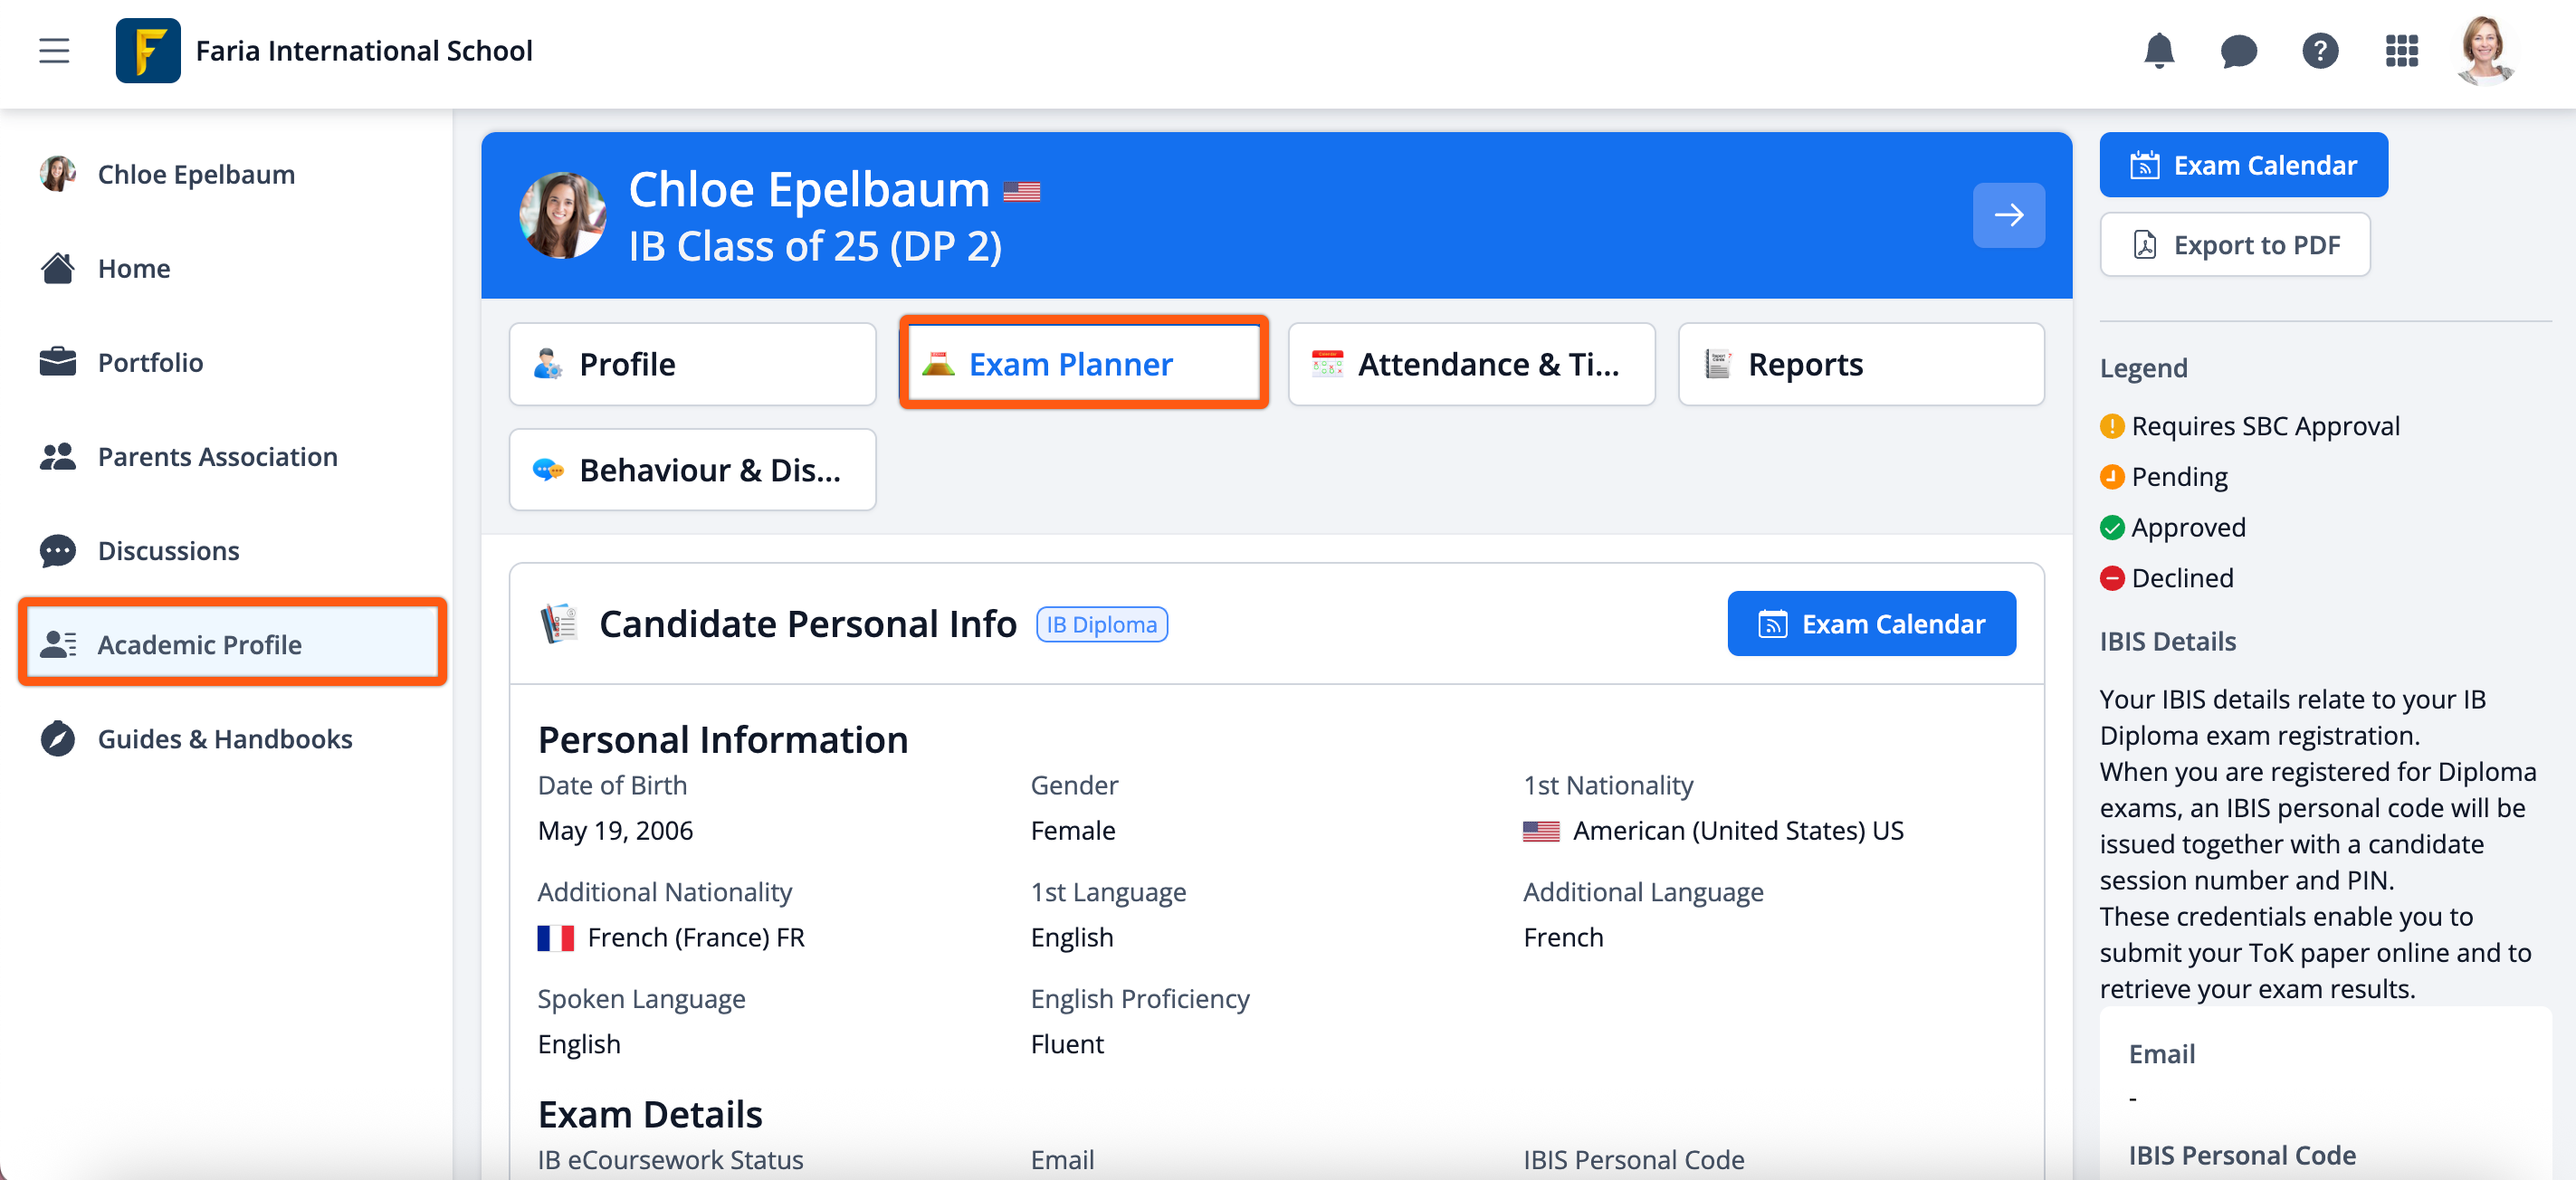The height and width of the screenshot is (1180, 2576).
Task: Open Guides & Handbooks in sidebar
Action: (224, 739)
